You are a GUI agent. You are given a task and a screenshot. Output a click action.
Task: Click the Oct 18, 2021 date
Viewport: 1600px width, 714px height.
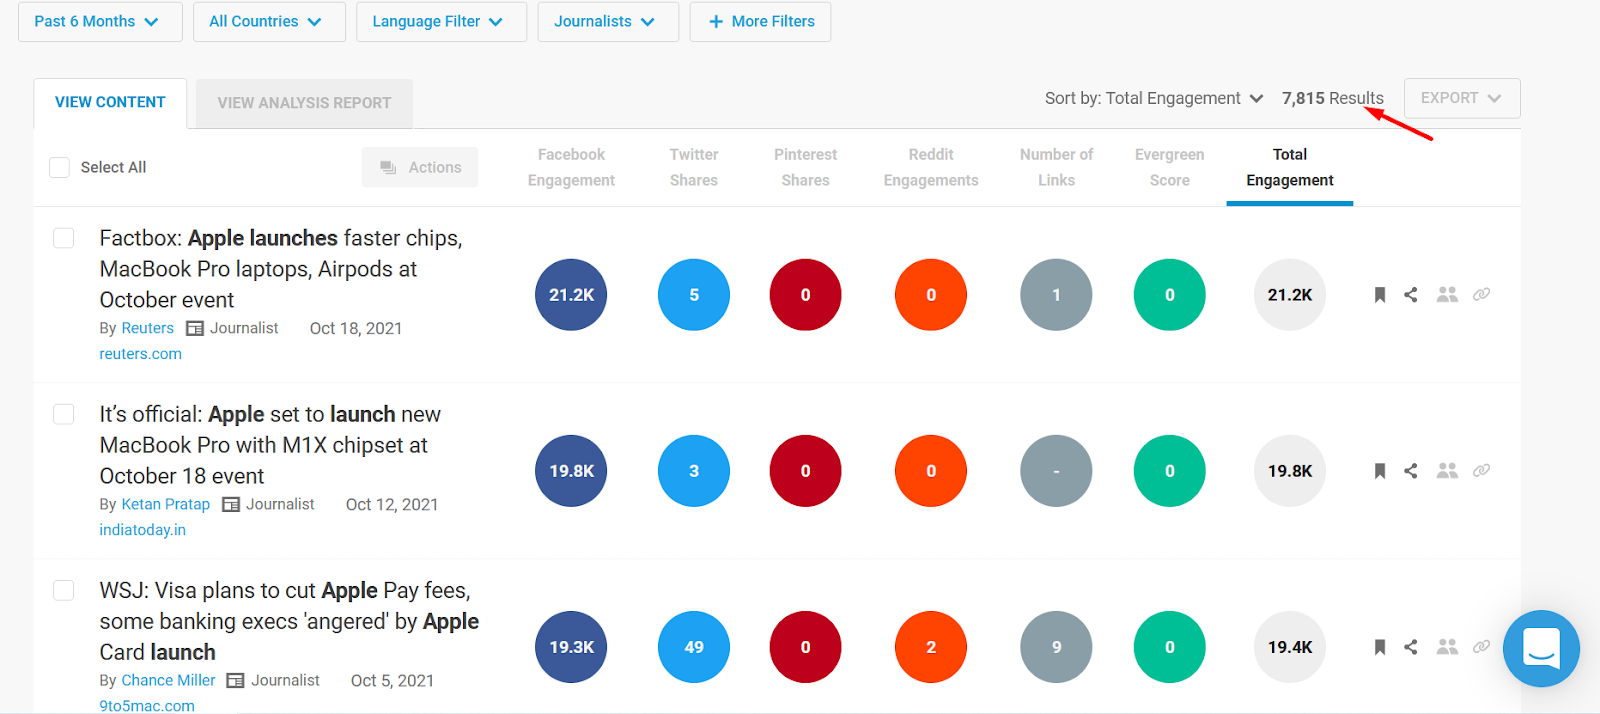pyautogui.click(x=356, y=329)
